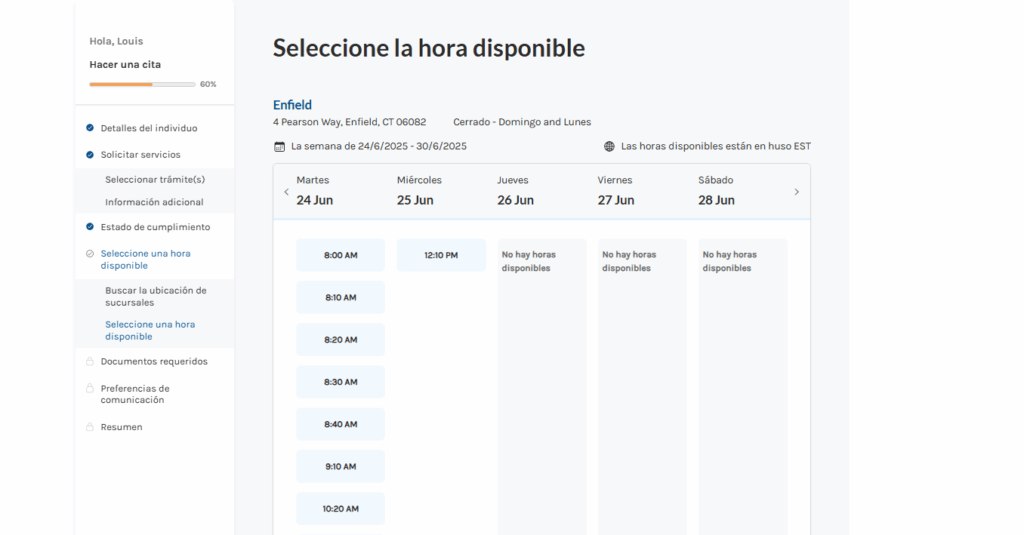
Task: Click checkmark icon next to Solicitar servicios
Action: 90,155
